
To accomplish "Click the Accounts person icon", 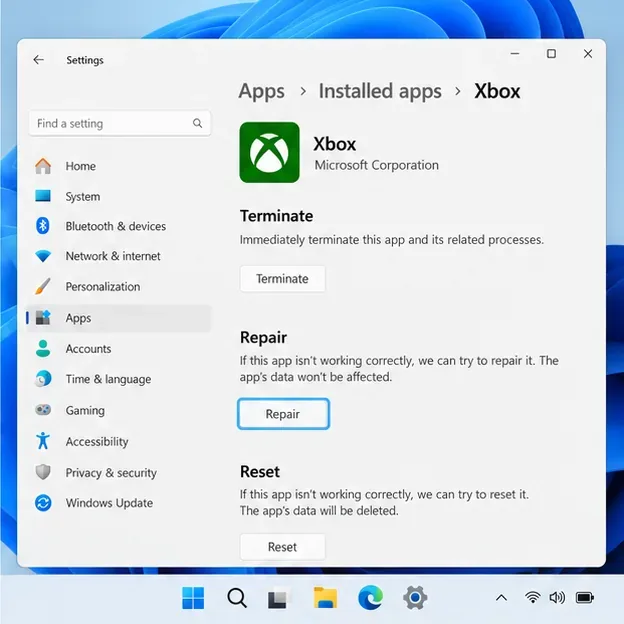I will pyautogui.click(x=43, y=348).
